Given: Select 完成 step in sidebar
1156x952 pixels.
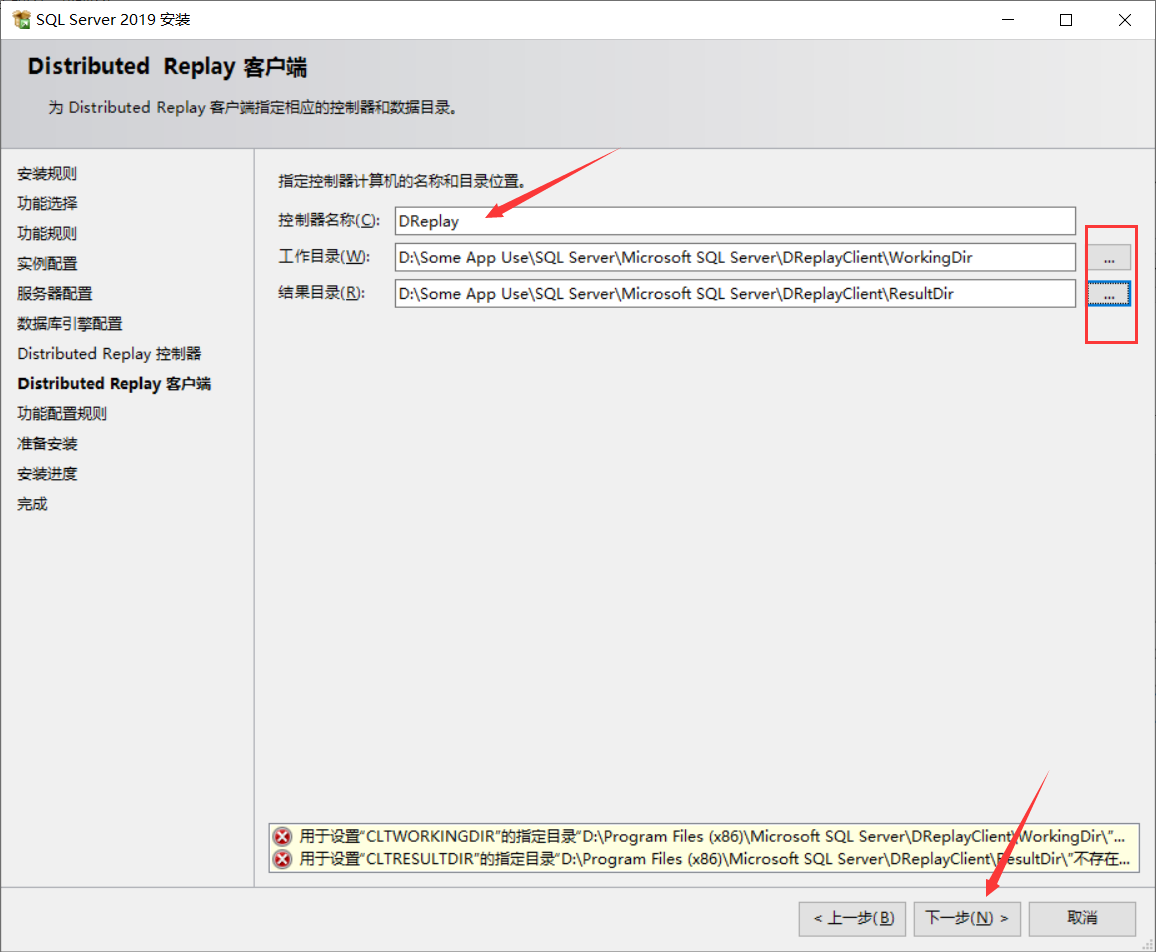Looking at the screenshot, I should click(32, 504).
